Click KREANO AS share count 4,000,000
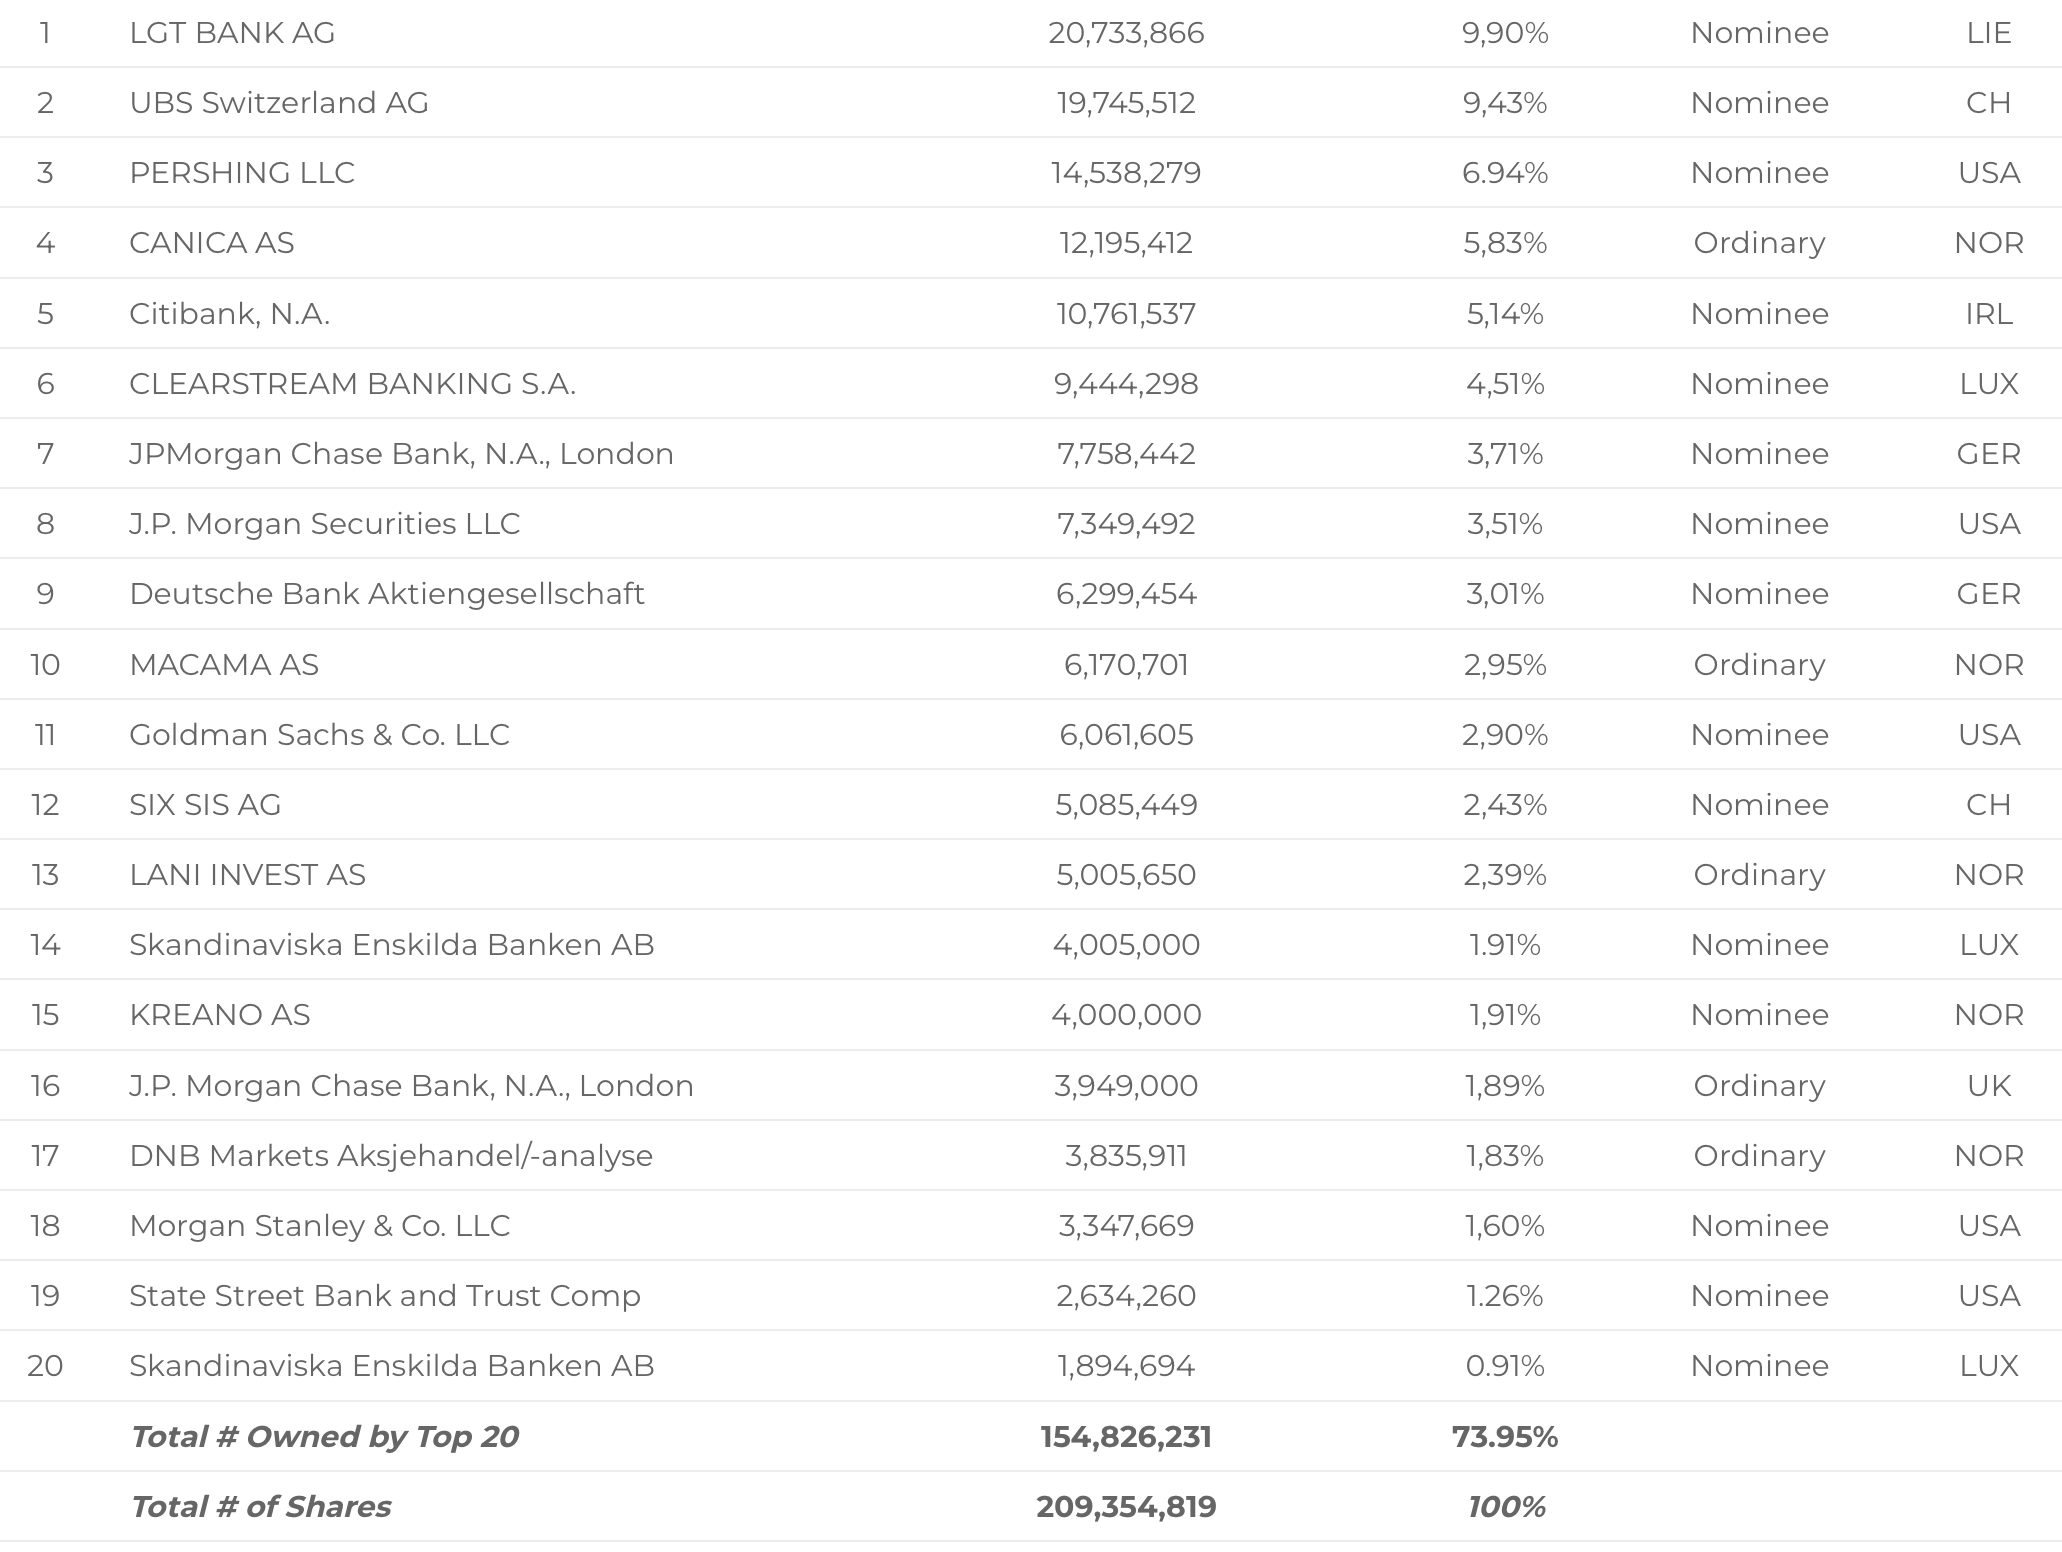Screen dimensions: 2062x1552 pos(1126,1015)
